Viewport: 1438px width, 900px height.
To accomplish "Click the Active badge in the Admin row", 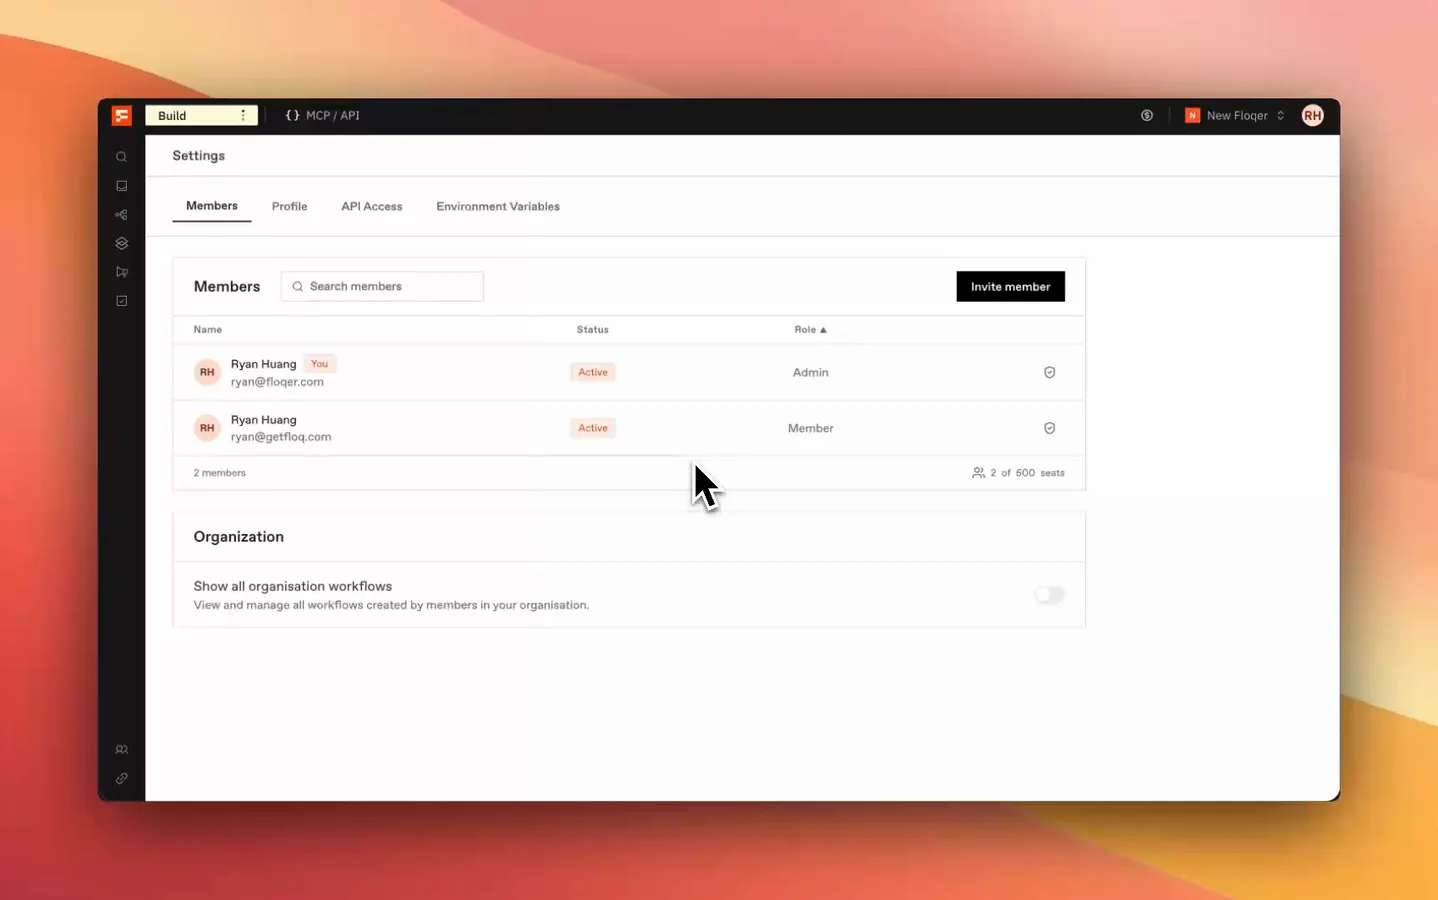I will [593, 372].
